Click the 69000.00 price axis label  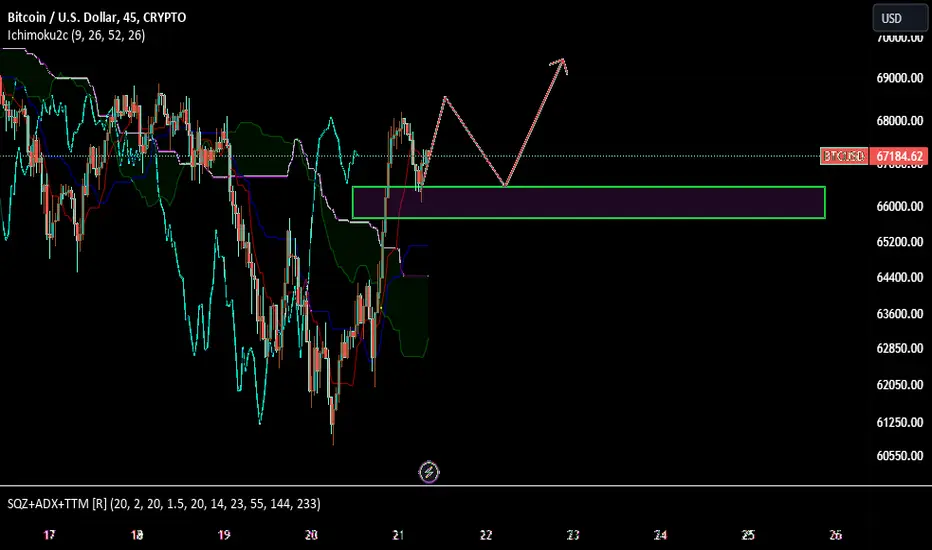(899, 78)
